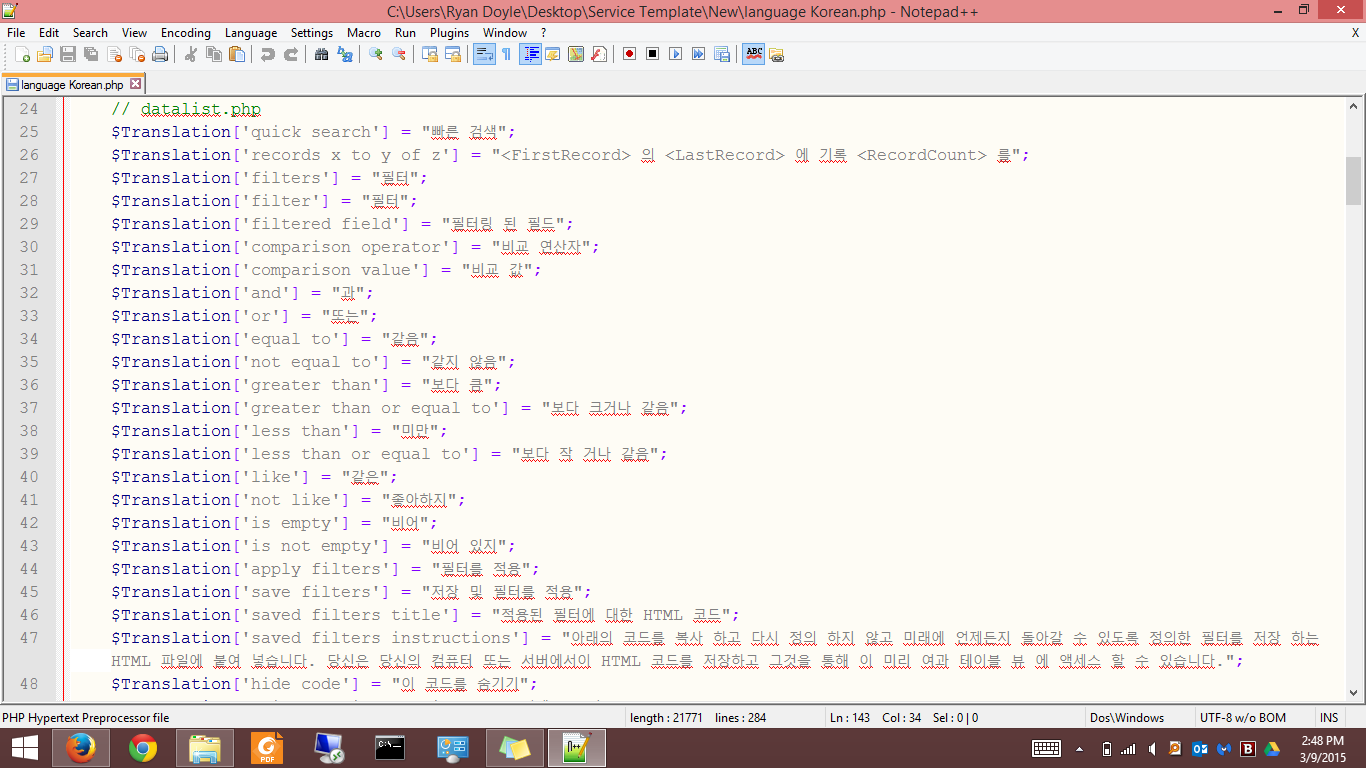Click UTF-8 w/o BOM encoding in status bar
Viewport: 1370px width, 776px height.
[1244, 718]
